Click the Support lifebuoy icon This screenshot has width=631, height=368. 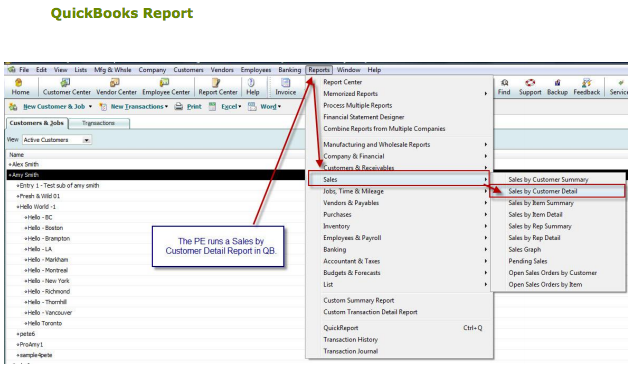[x=530, y=83]
